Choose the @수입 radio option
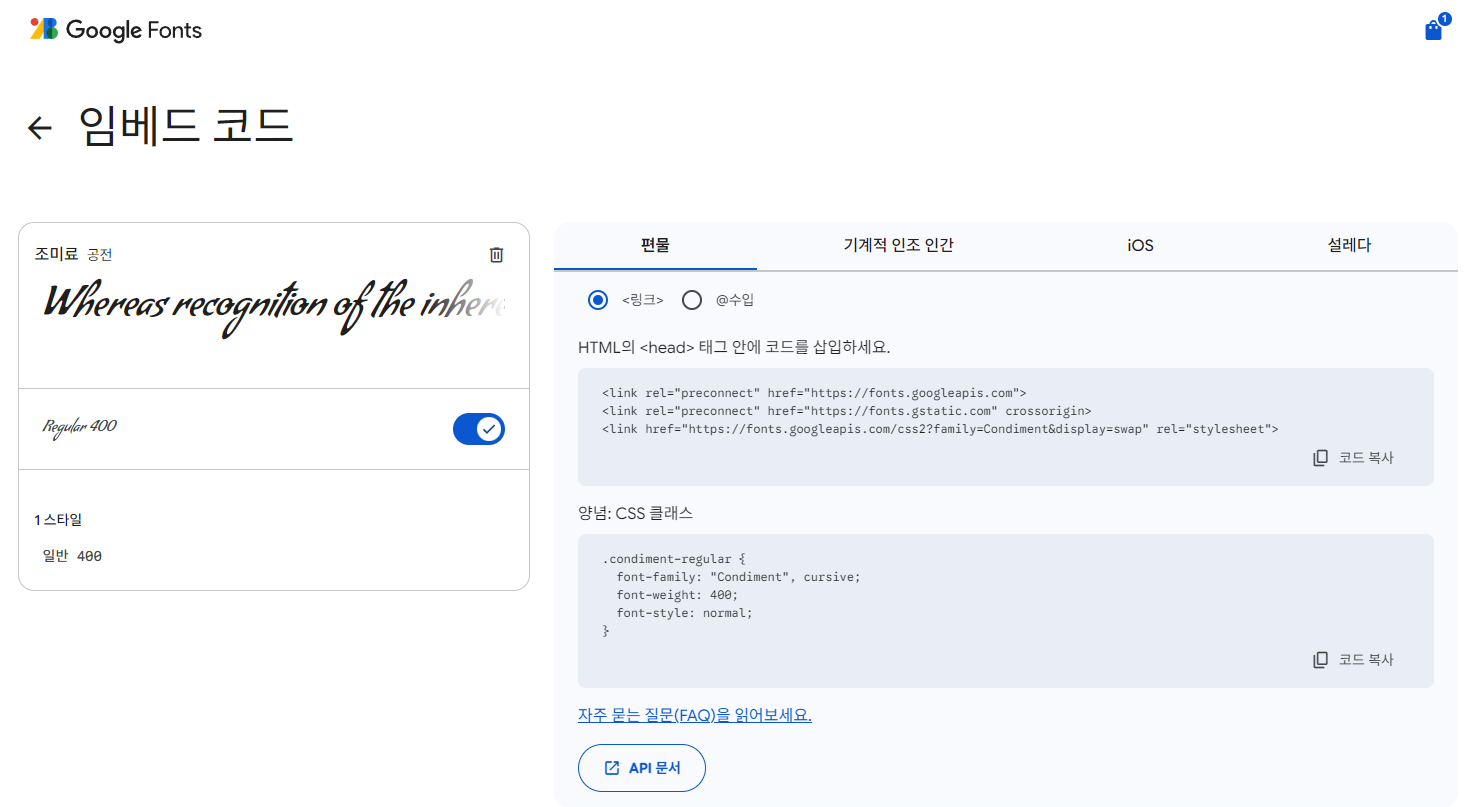 click(x=692, y=300)
